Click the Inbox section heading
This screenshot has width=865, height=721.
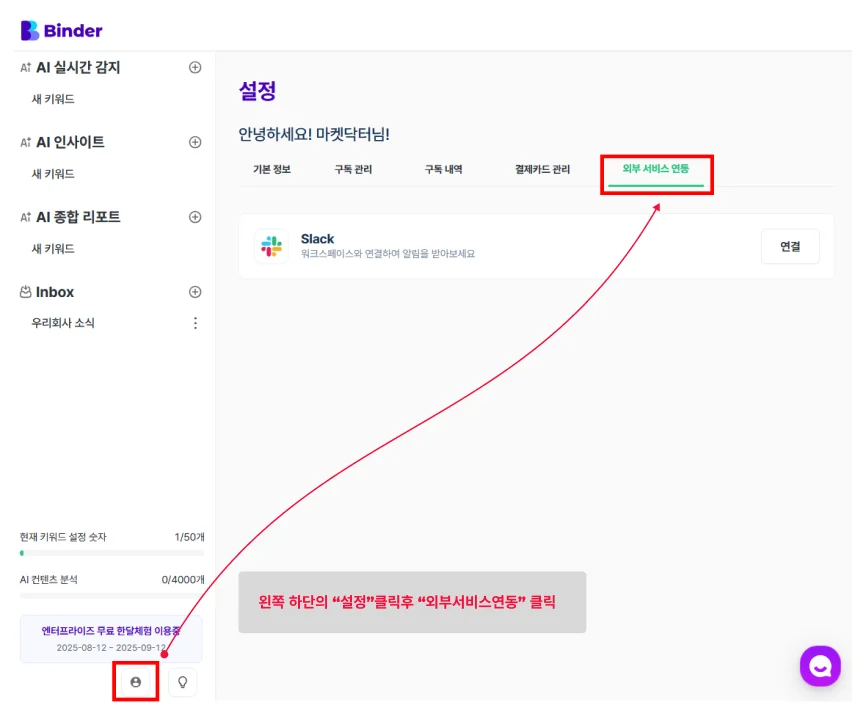coord(55,292)
